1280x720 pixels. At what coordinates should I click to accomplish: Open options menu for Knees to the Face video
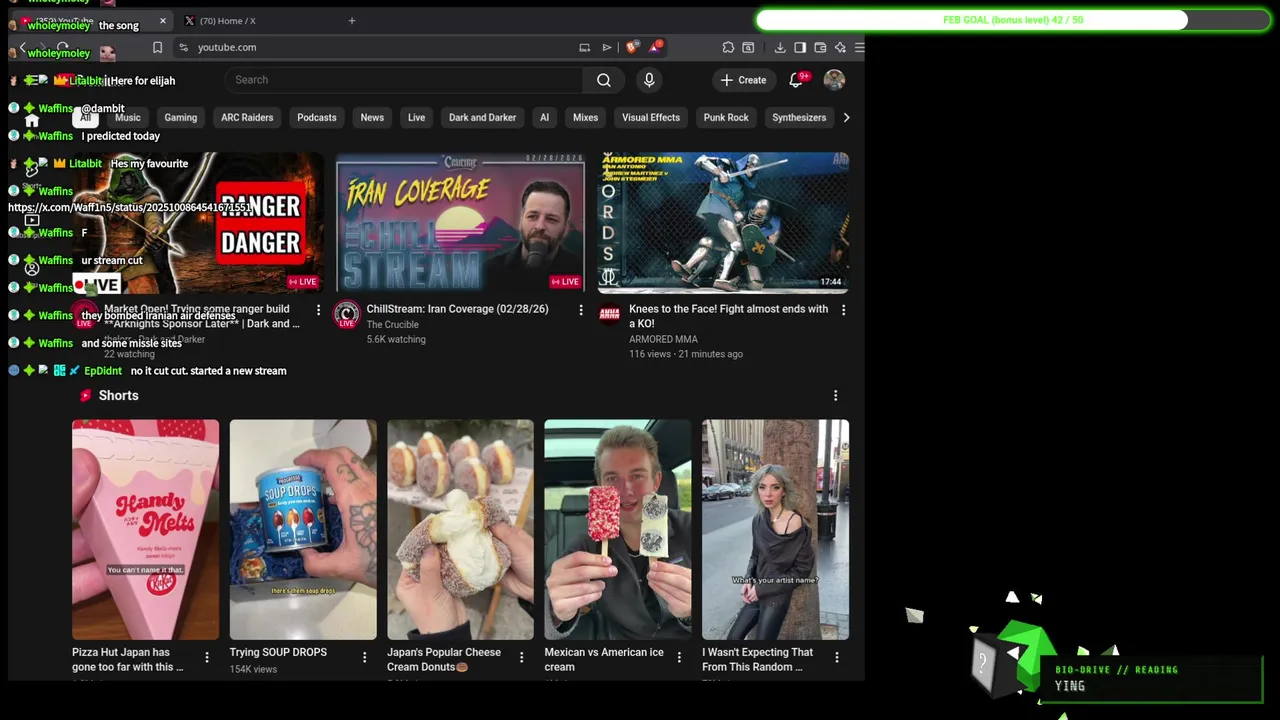(843, 310)
